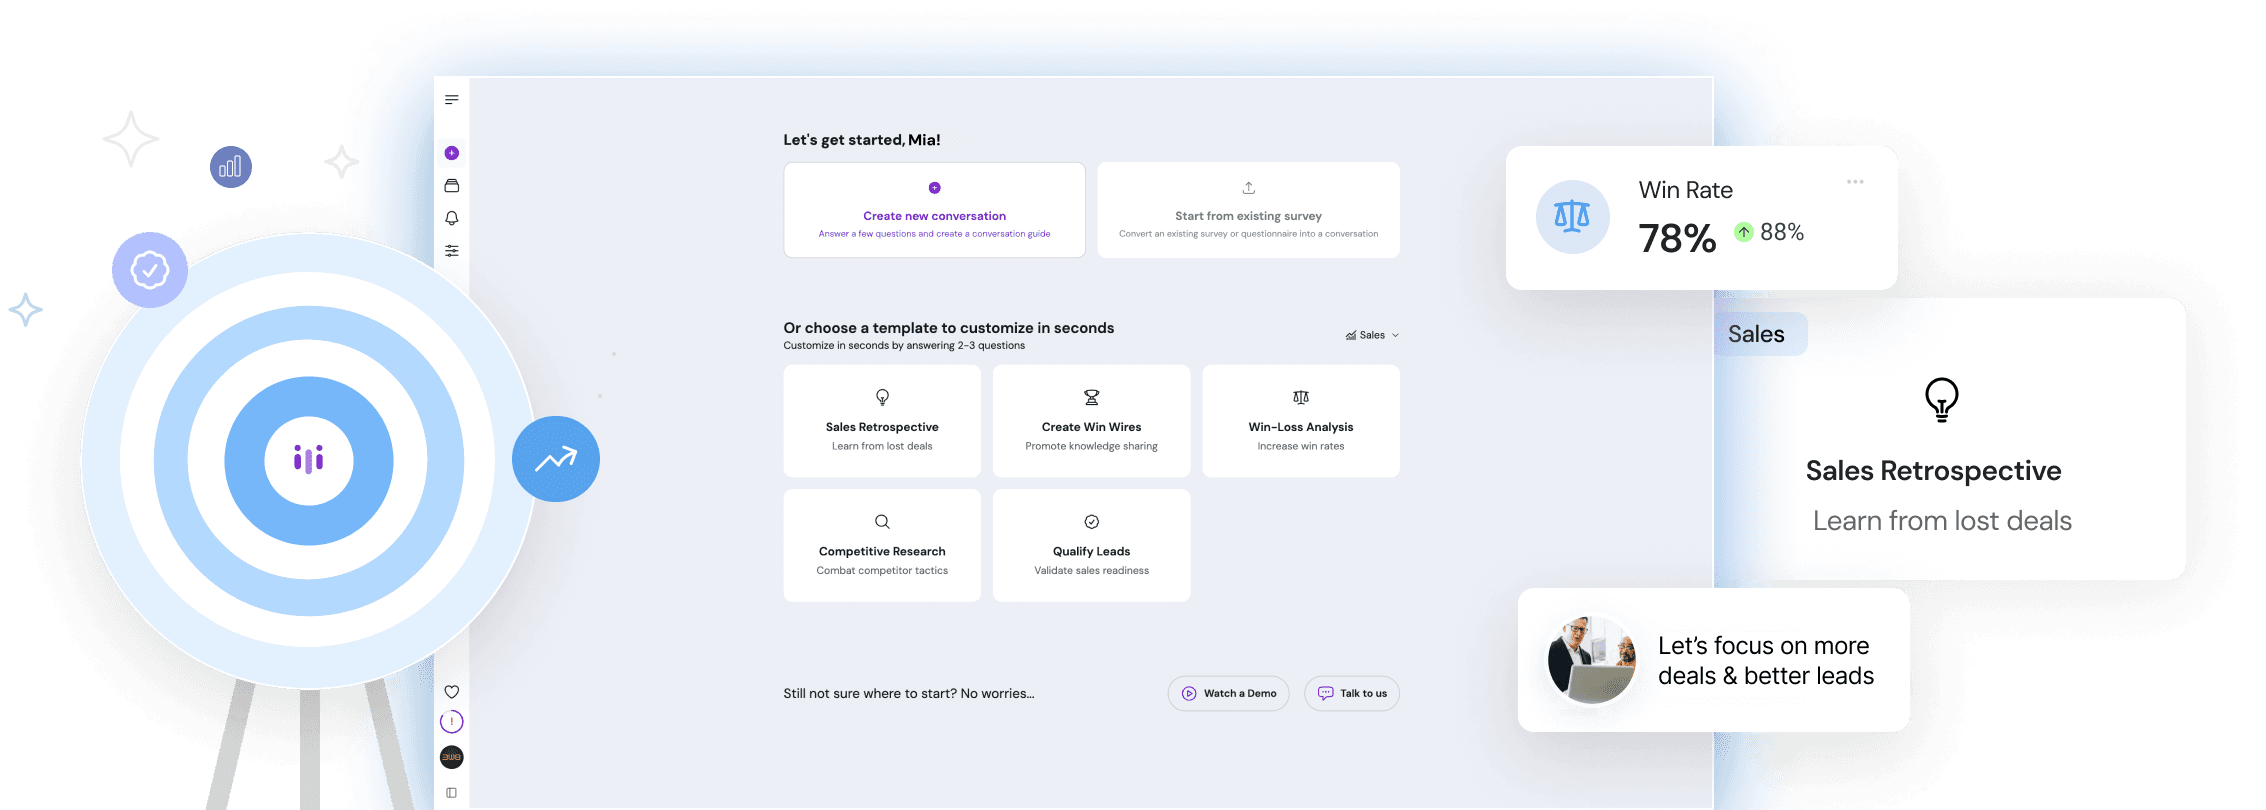Viewport: 2266px width, 810px height.
Task: Open the dark profile avatar in sidebar
Action: pos(452,757)
